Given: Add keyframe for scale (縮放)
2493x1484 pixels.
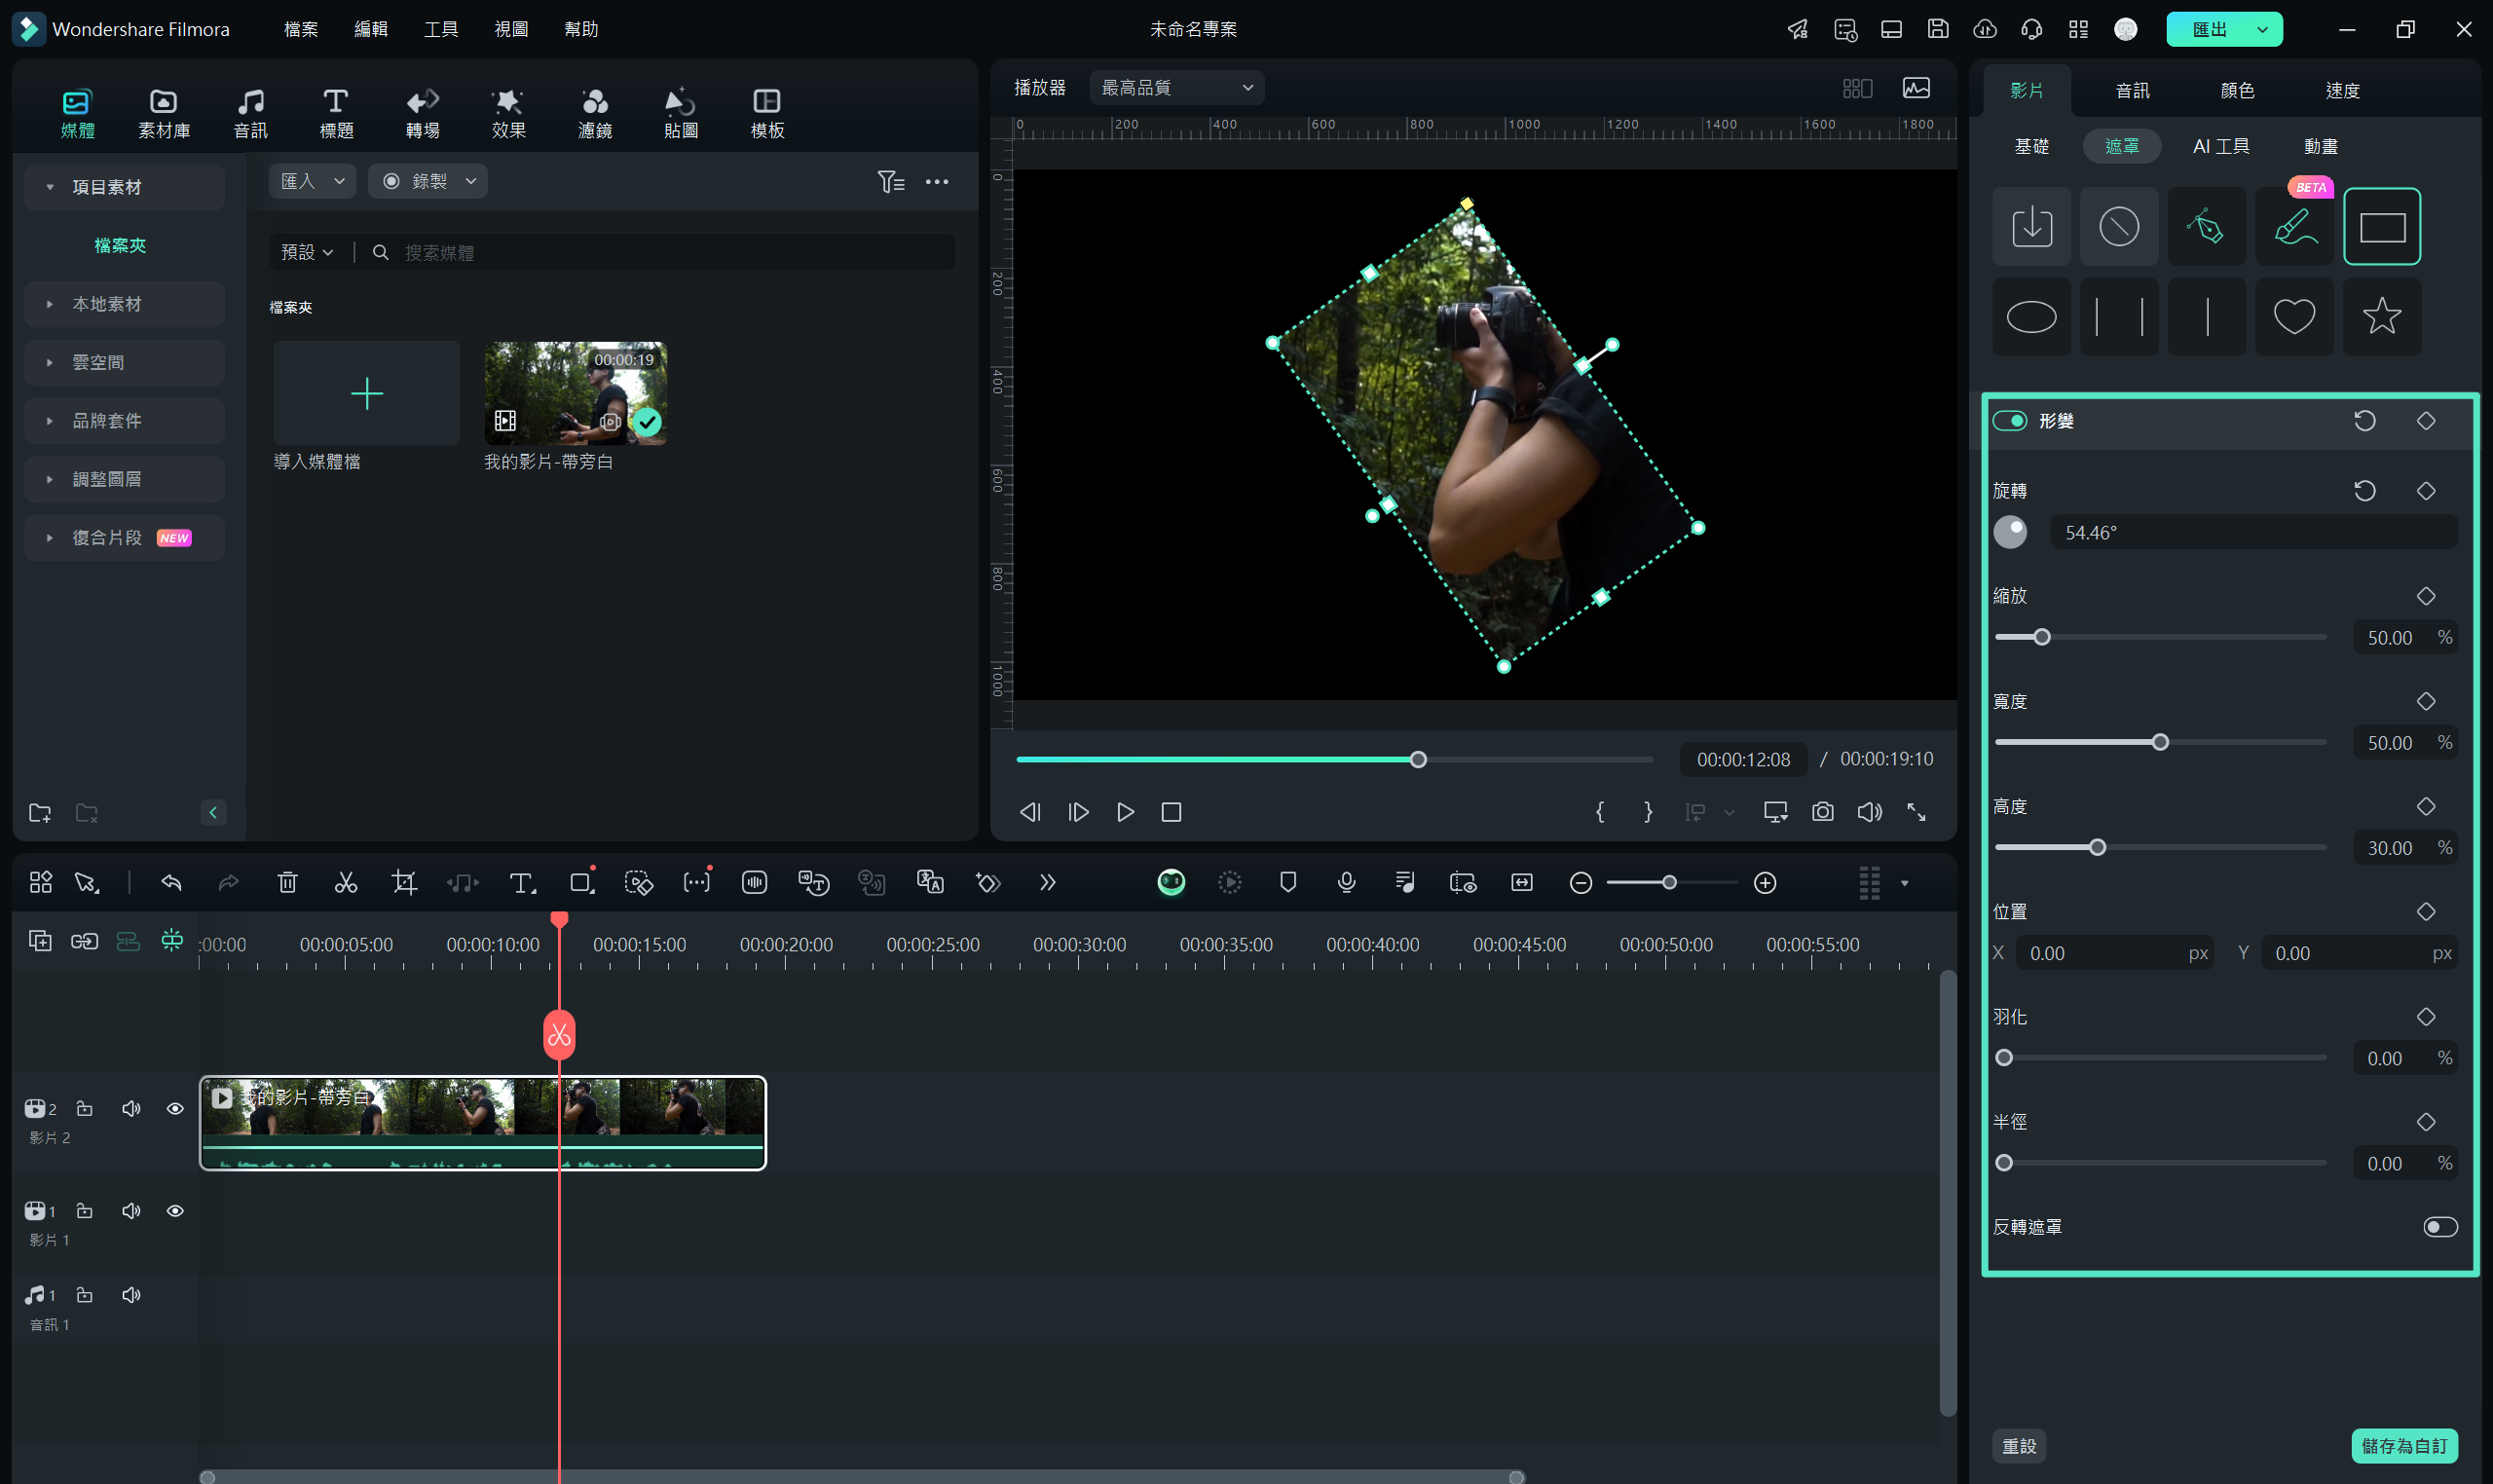Looking at the screenshot, I should [x=2425, y=596].
